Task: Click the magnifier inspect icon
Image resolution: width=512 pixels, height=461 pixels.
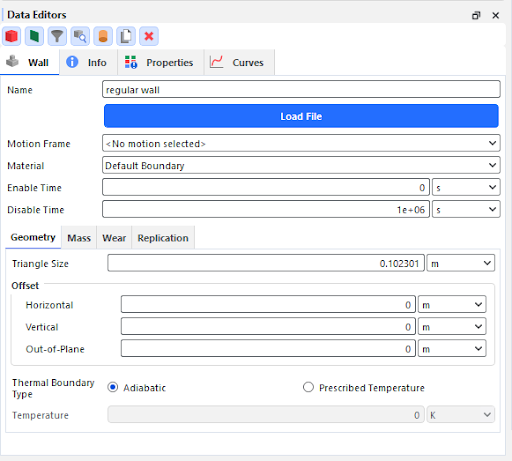Action: click(80, 36)
